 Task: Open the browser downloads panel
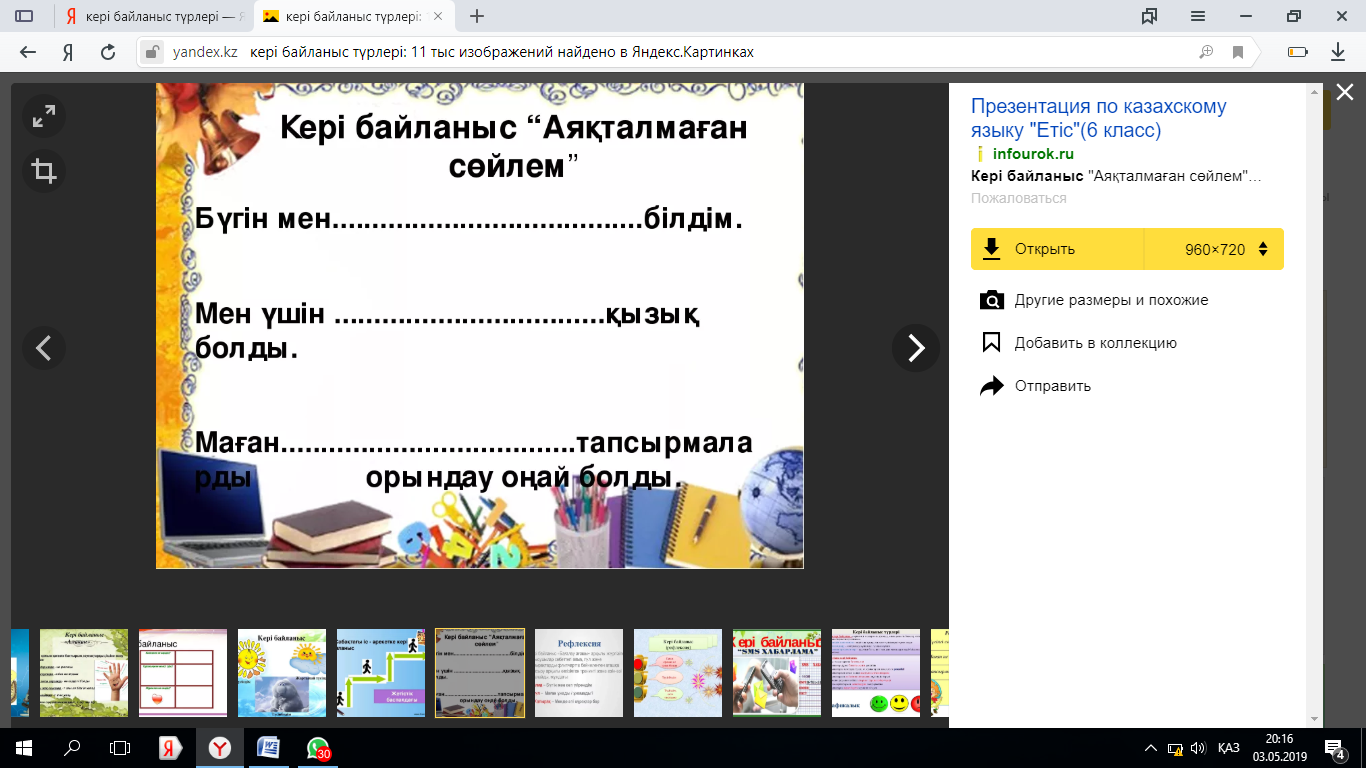1338,52
